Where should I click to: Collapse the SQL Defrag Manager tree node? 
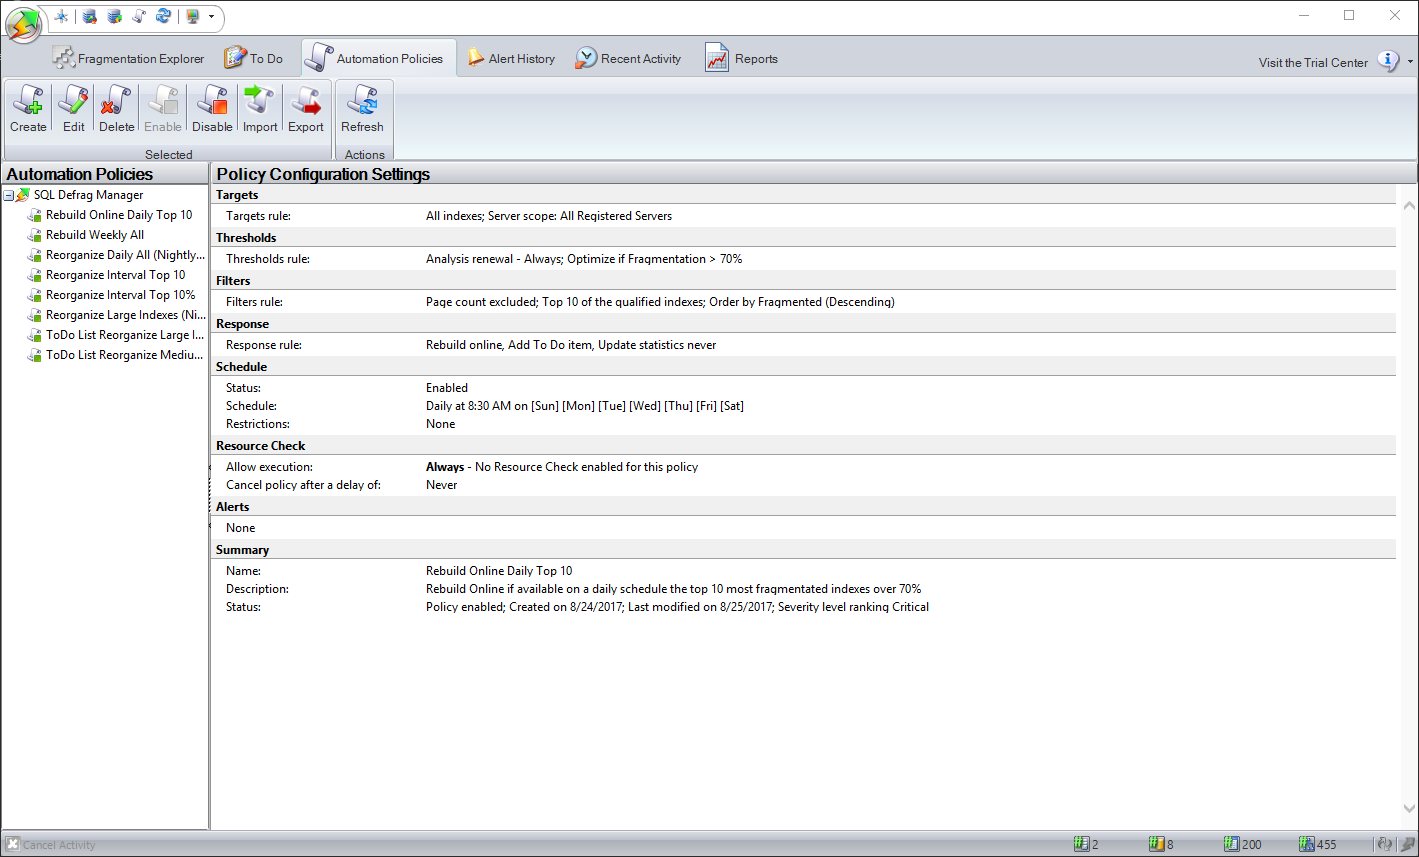coord(9,195)
